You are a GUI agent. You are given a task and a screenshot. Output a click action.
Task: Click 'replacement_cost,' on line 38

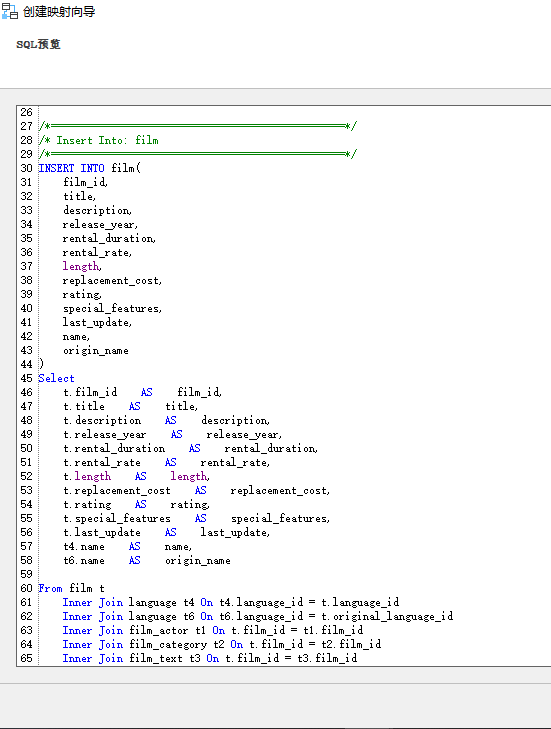click(x=113, y=280)
